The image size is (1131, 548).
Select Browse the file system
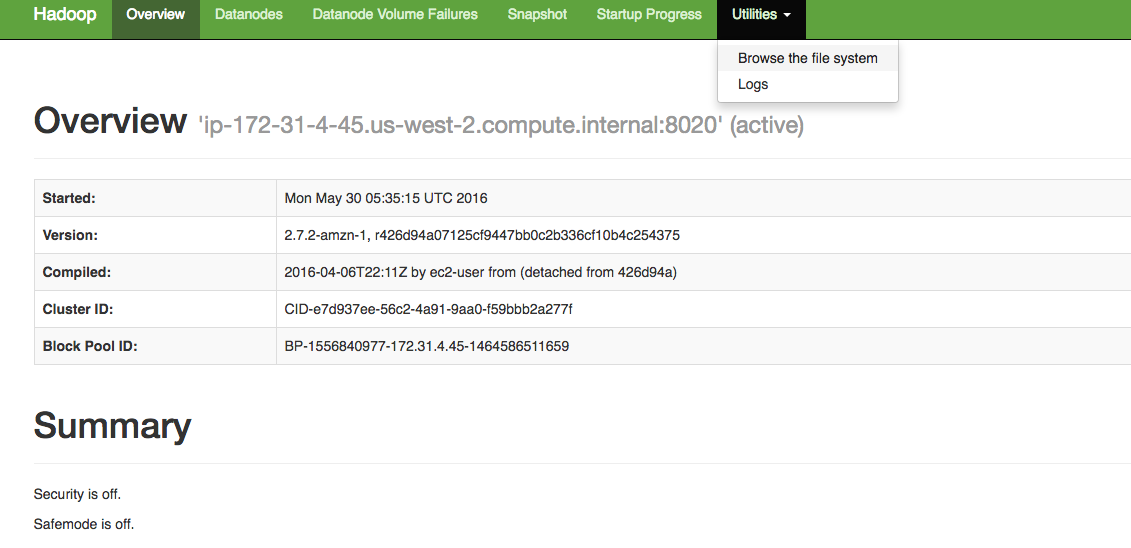(807, 58)
